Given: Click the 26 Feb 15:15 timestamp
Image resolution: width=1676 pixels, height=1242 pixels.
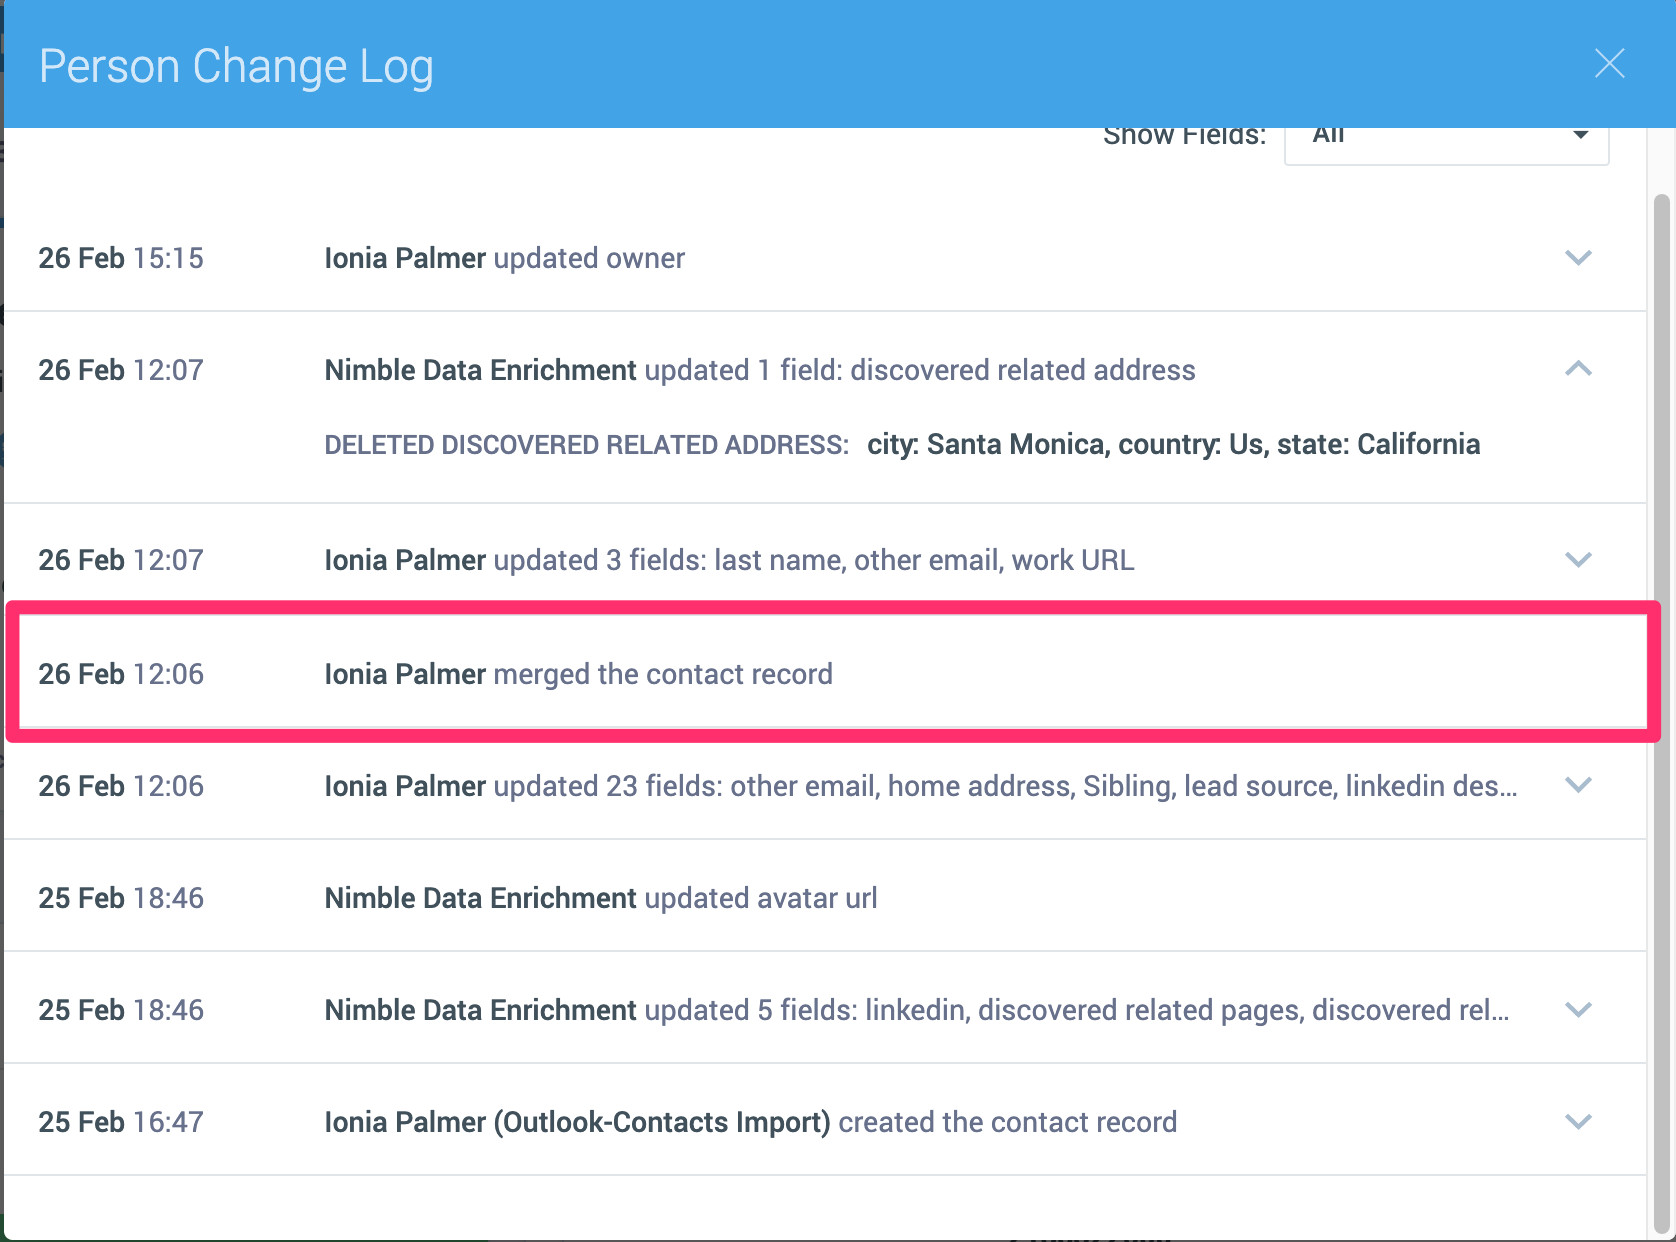Looking at the screenshot, I should click(120, 258).
